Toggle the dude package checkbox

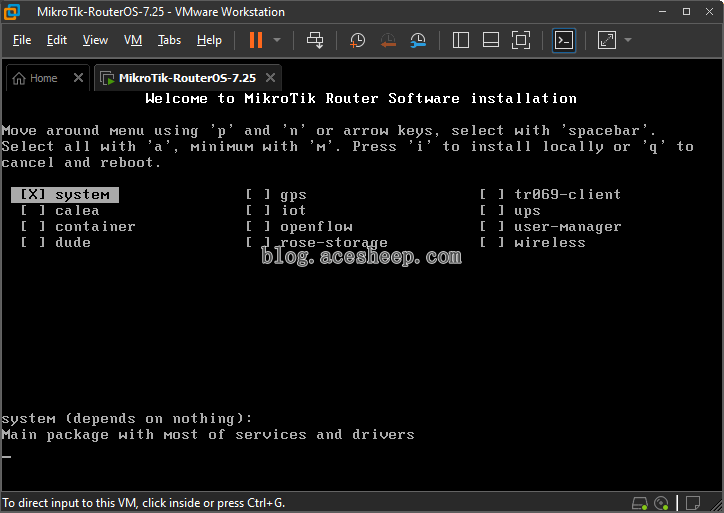[x=32, y=242]
